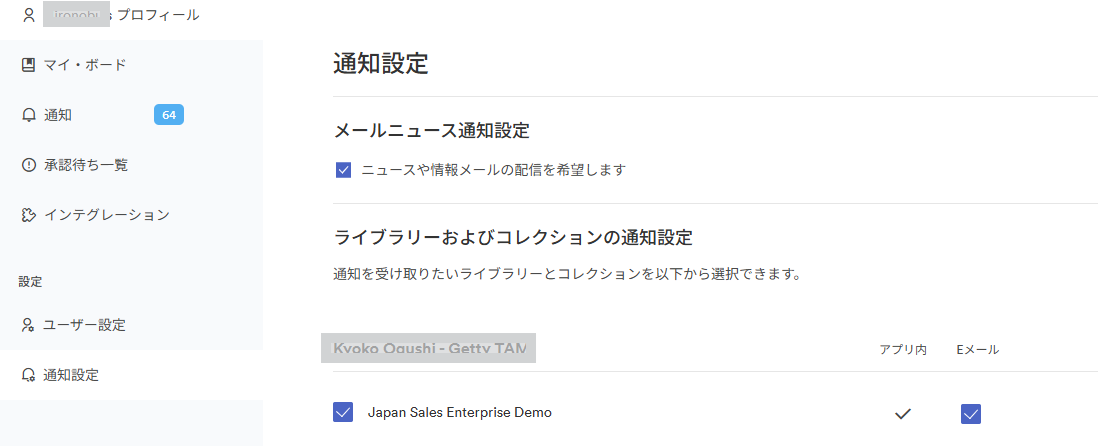
Task: Go to the 承認待ち一覧 menu label
Action: click(85, 165)
